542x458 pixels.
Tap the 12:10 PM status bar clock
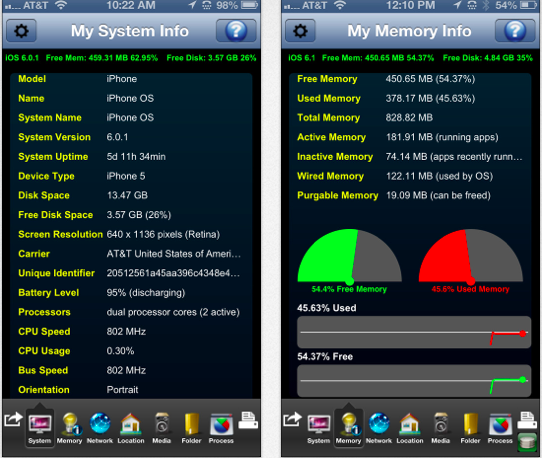coord(410,5)
